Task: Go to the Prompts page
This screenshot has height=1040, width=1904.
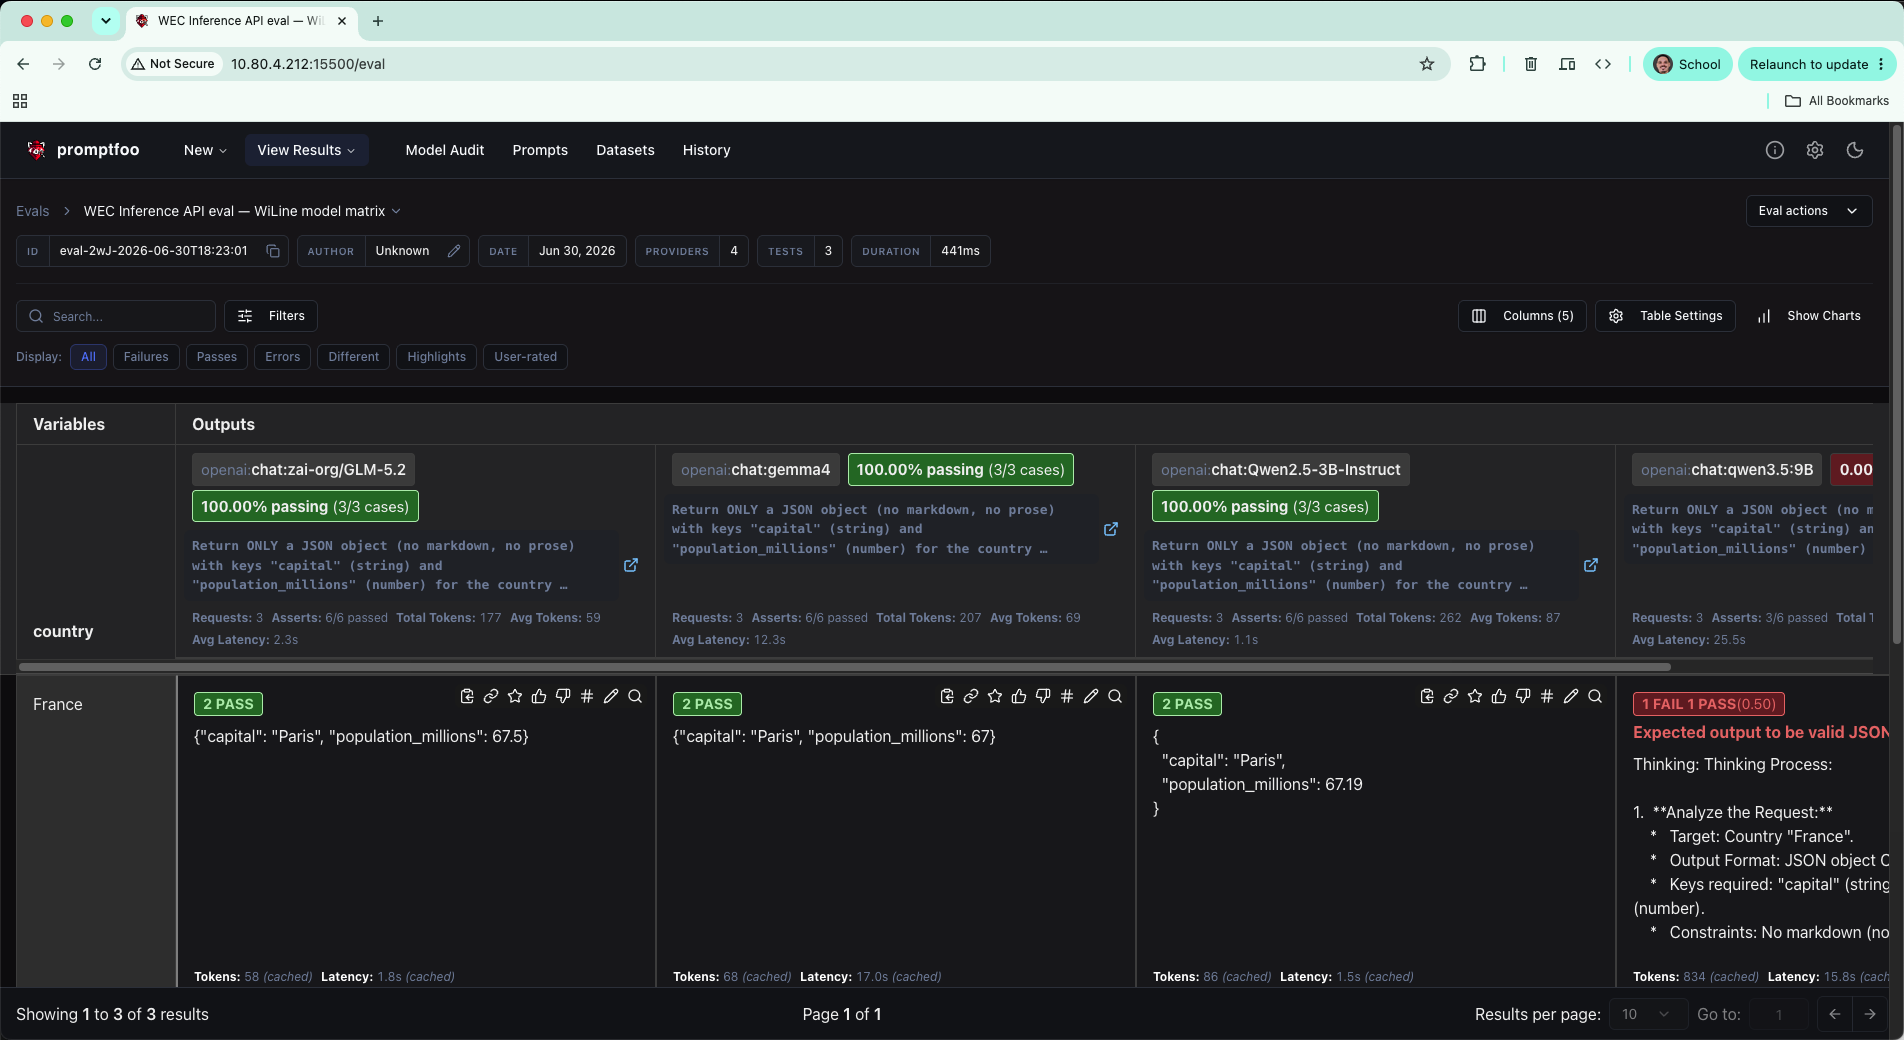Action: click(540, 150)
